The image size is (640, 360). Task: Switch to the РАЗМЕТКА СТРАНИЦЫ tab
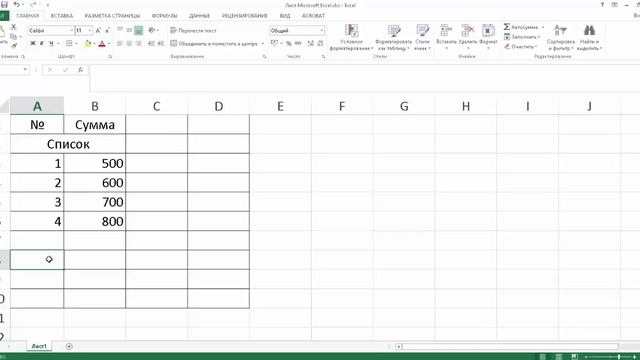pyautogui.click(x=112, y=16)
